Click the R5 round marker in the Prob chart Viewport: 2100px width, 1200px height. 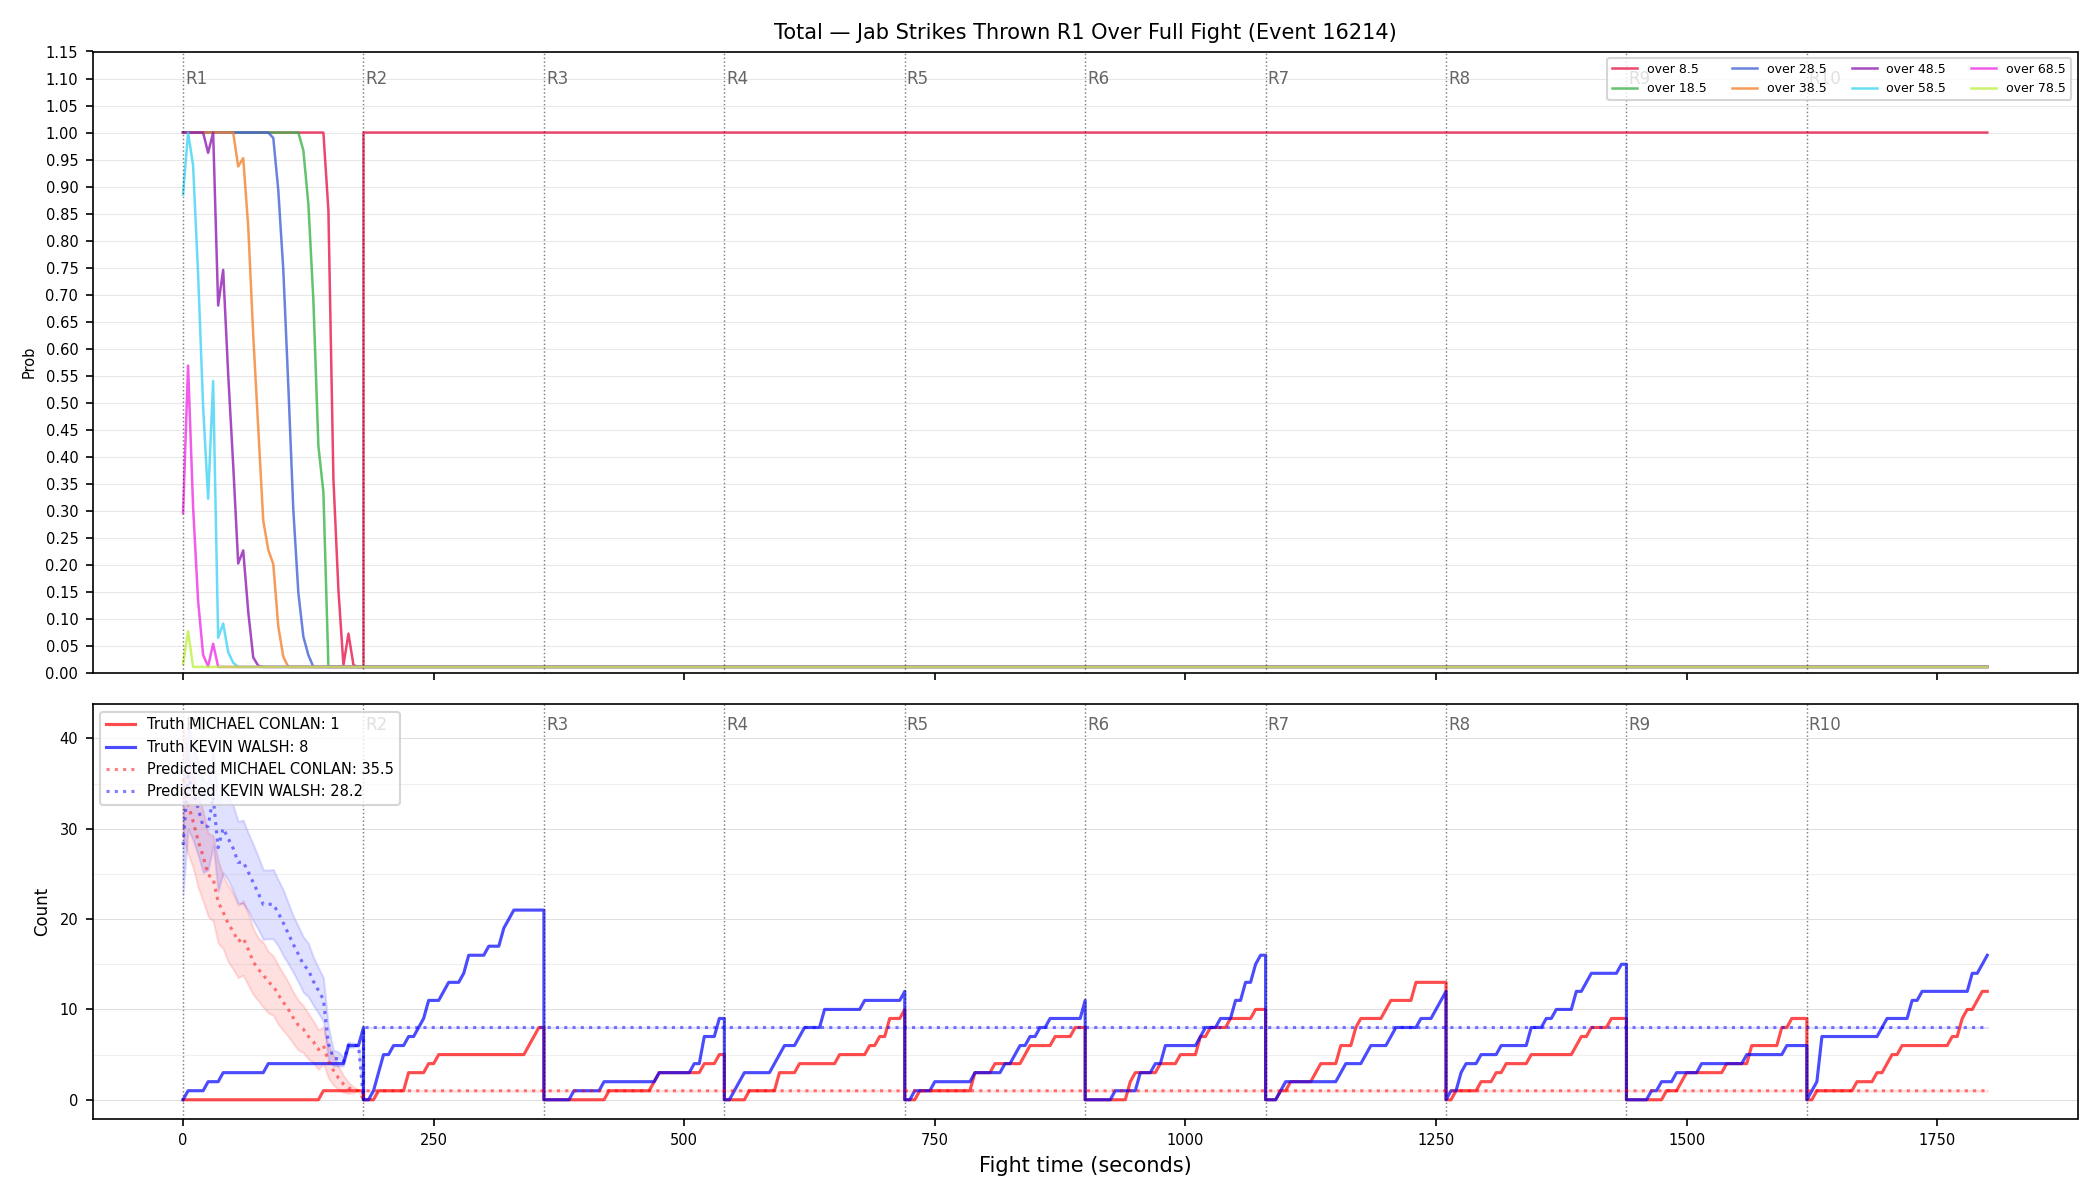(x=917, y=78)
